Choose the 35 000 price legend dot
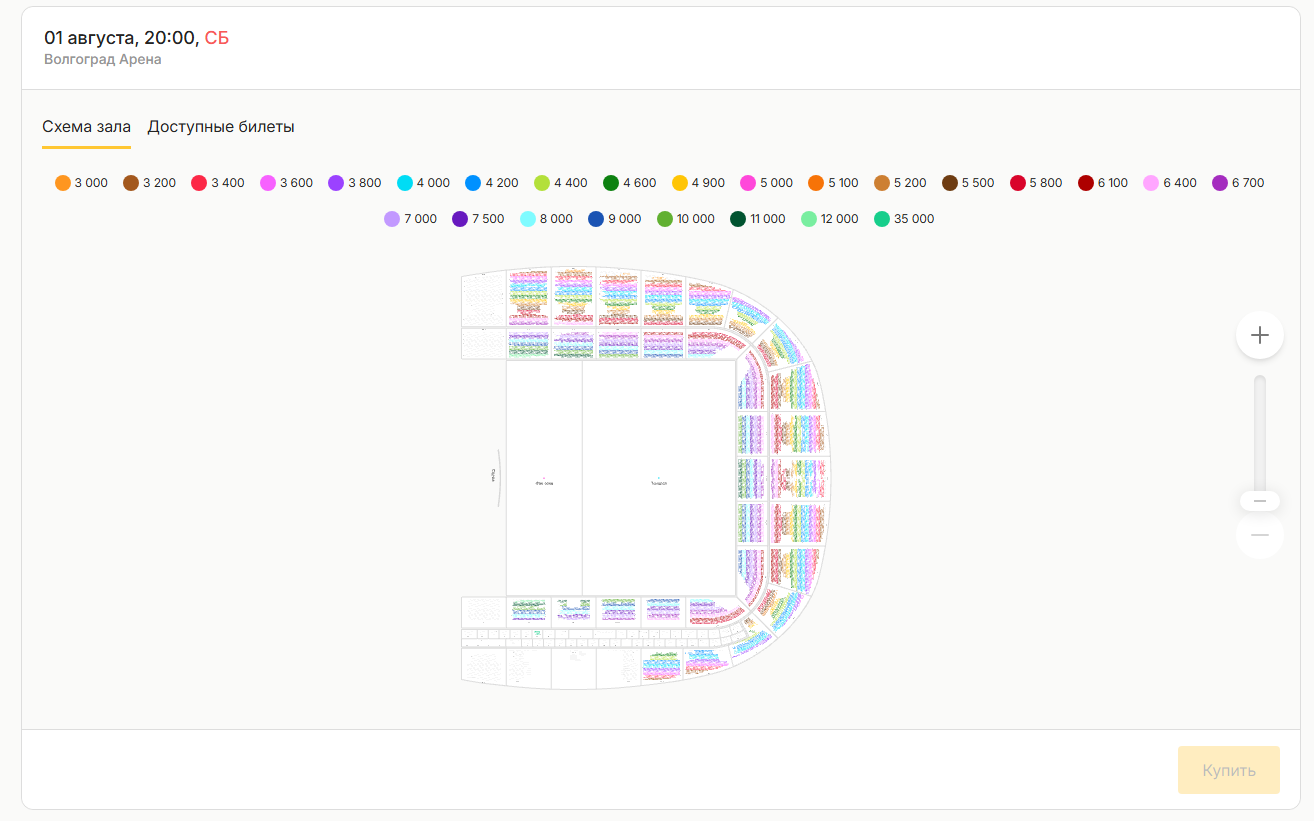 882,219
